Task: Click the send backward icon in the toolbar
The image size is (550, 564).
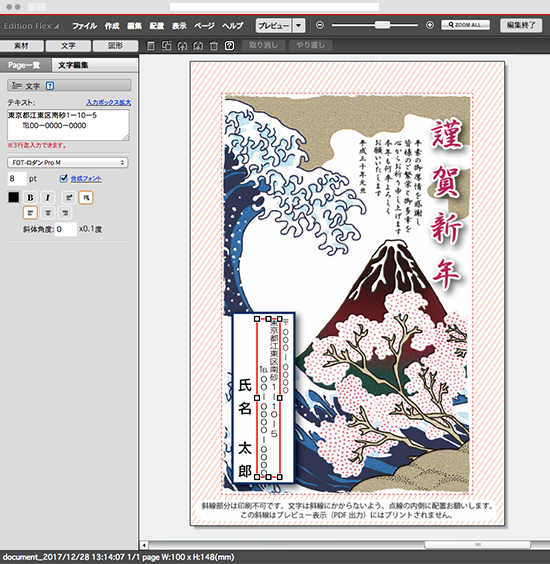Action: [198, 46]
